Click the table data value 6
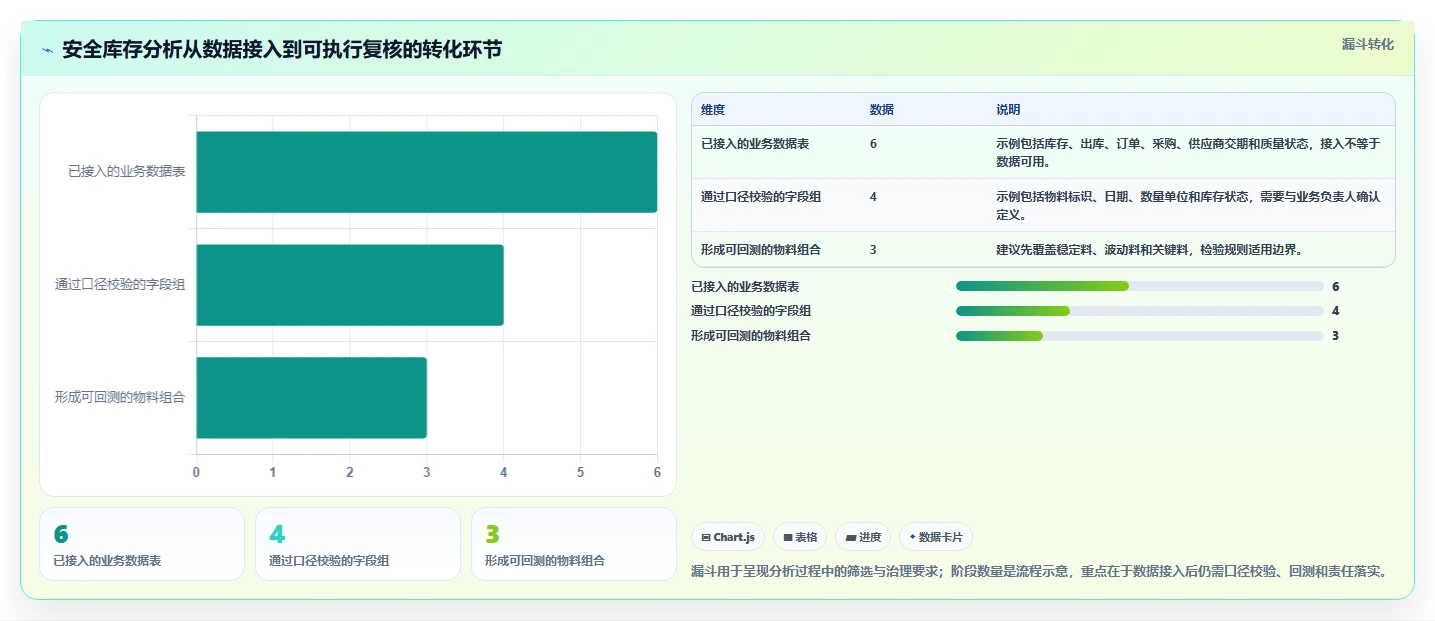 [x=873, y=144]
